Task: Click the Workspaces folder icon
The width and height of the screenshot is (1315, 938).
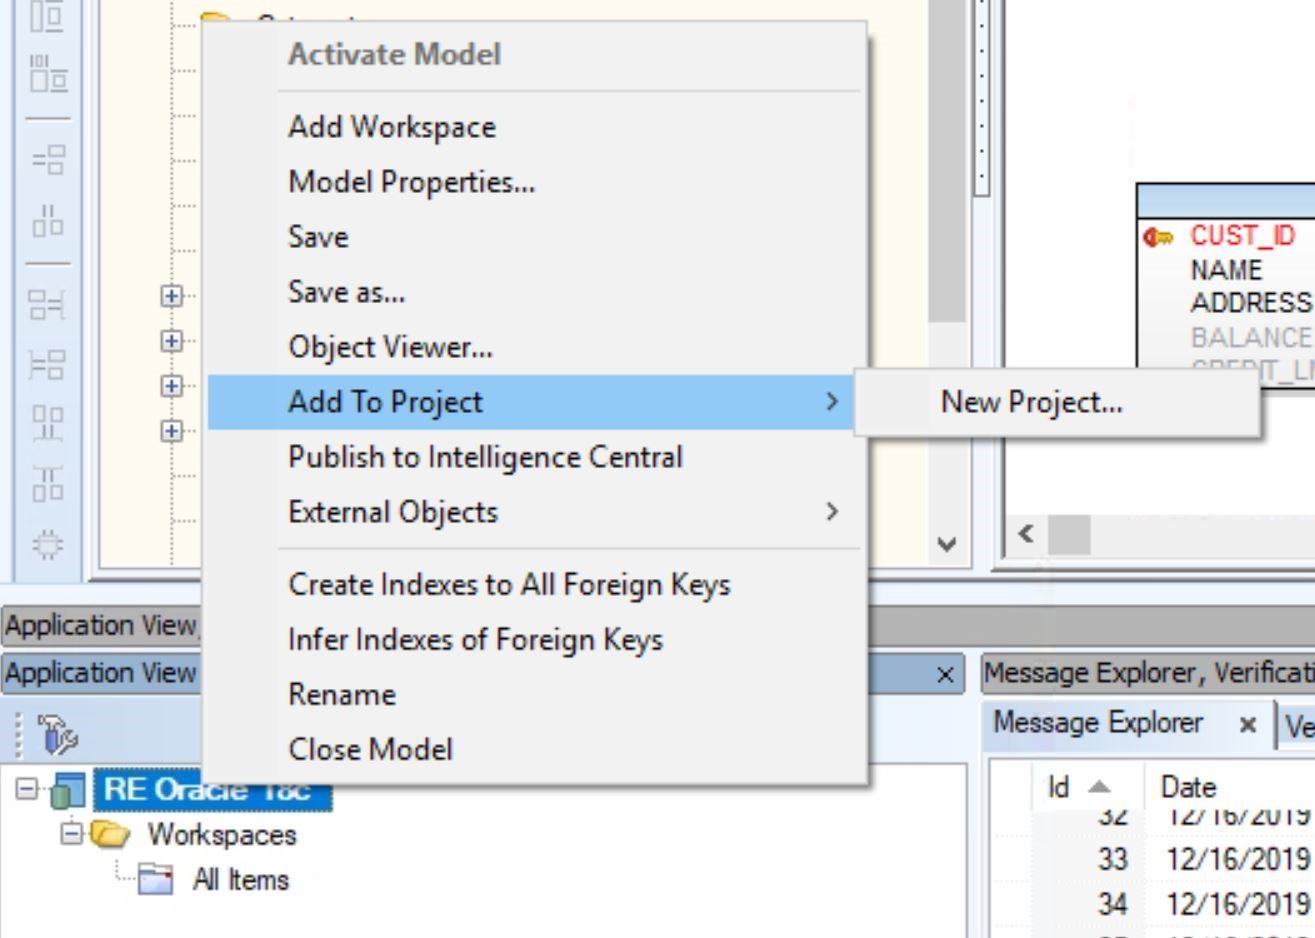Action: [109, 834]
